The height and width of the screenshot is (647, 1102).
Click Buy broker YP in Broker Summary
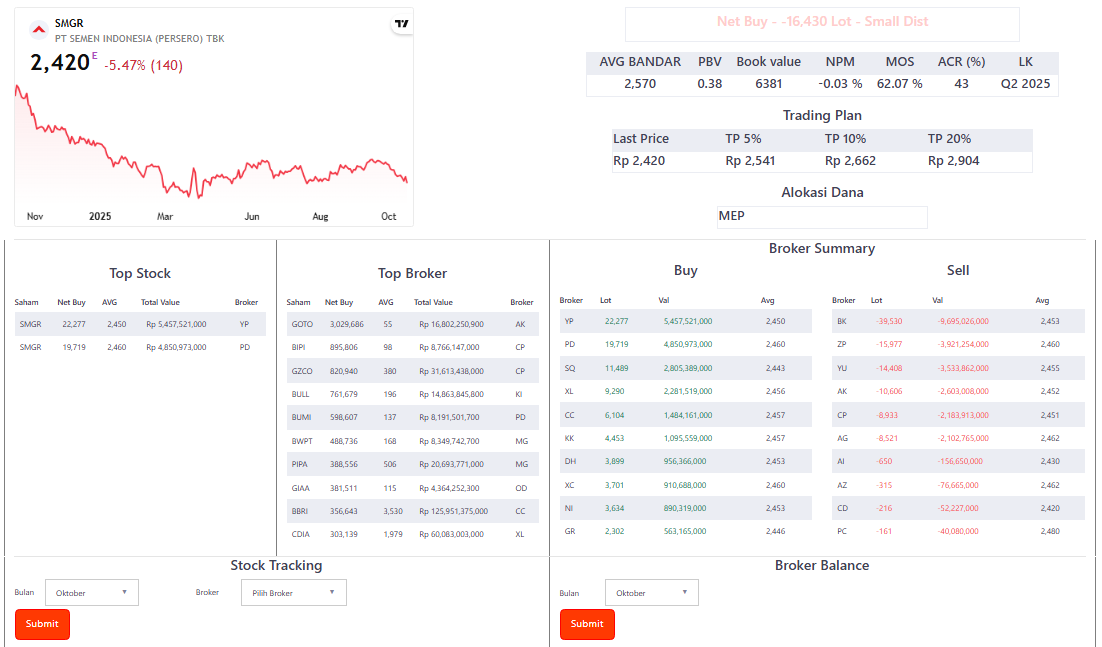tap(685, 321)
